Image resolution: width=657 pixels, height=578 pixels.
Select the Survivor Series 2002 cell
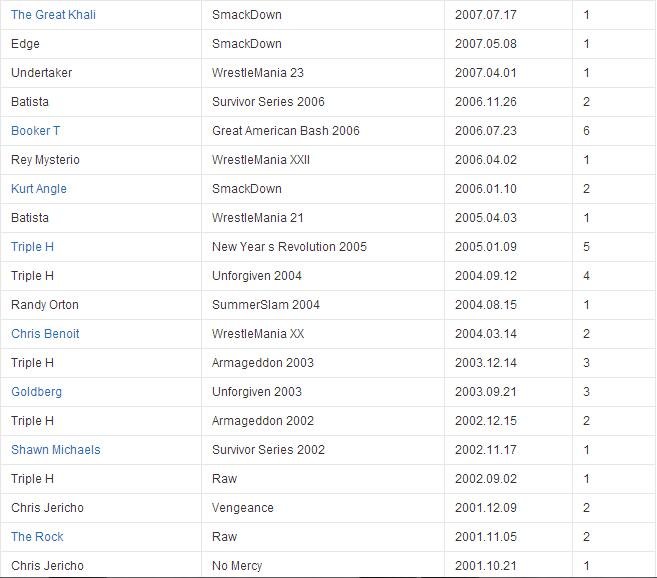[x=323, y=450]
